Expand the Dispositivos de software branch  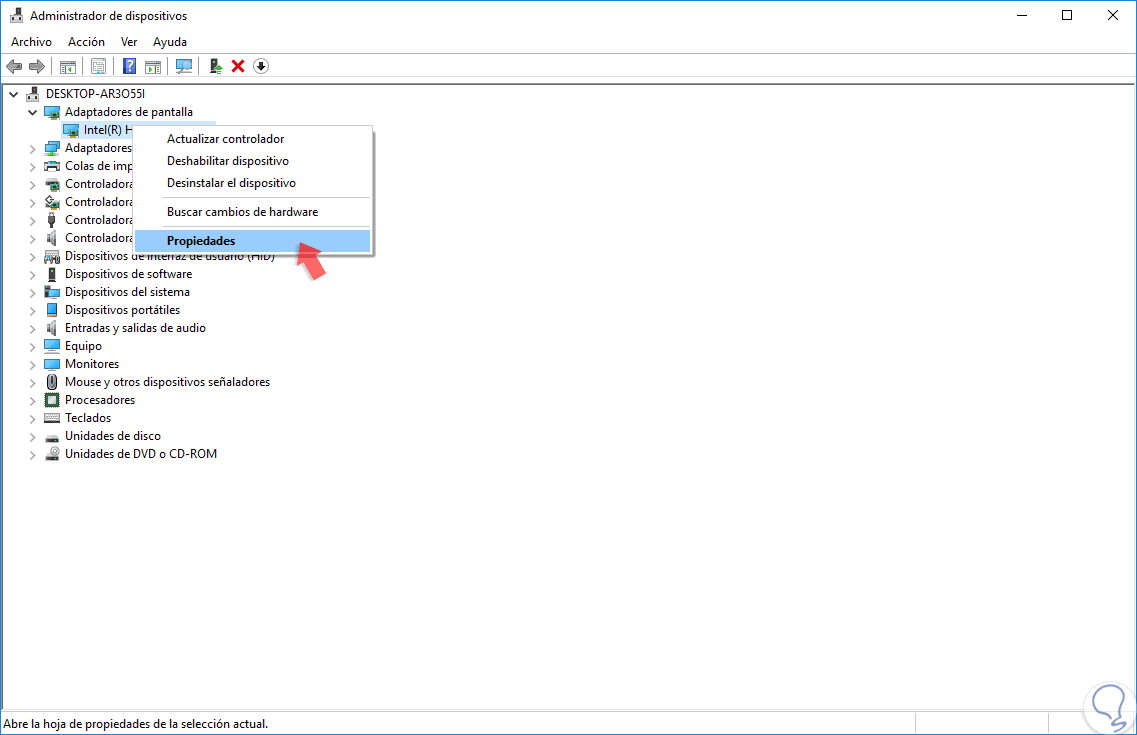click(x=33, y=275)
